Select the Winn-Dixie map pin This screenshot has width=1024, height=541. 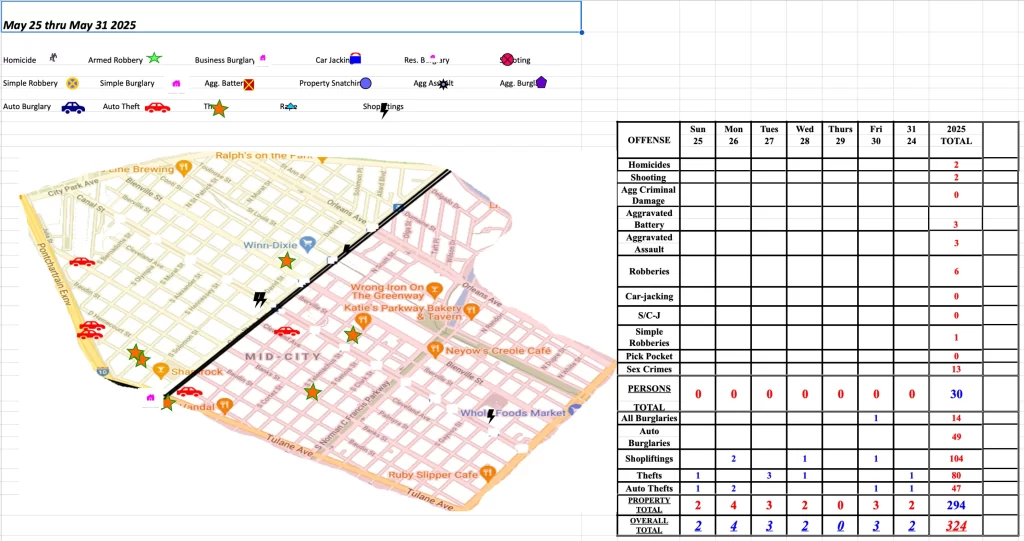pyautogui.click(x=308, y=245)
